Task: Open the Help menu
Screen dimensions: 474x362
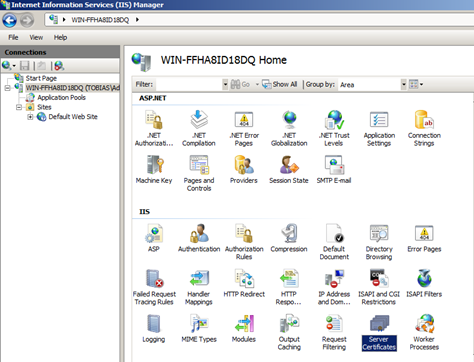Action: [60, 37]
